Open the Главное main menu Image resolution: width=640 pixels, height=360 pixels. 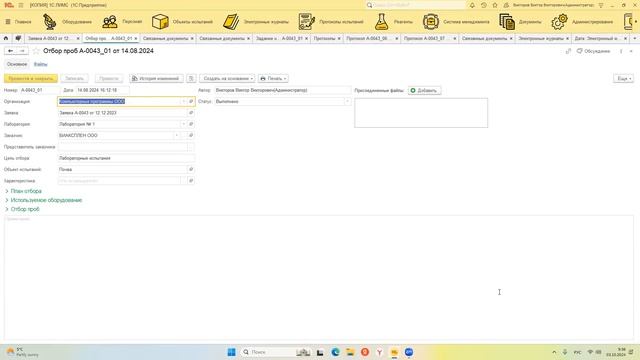click(19, 22)
